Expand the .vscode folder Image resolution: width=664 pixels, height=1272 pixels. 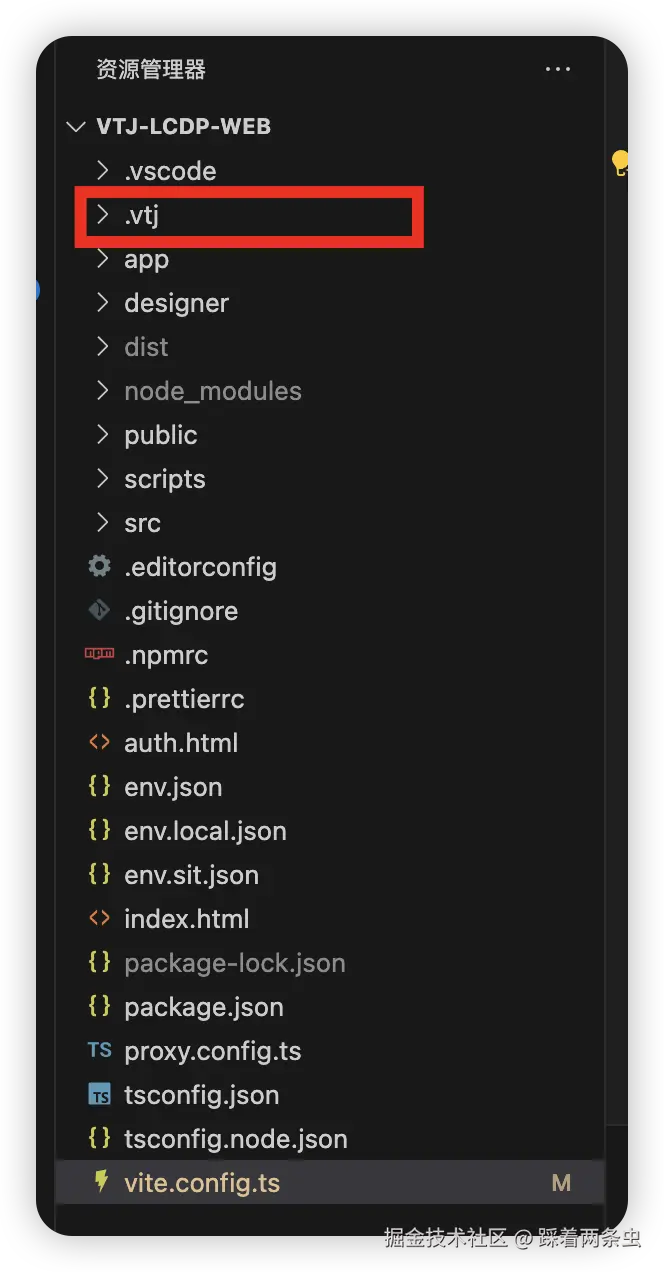coord(102,171)
